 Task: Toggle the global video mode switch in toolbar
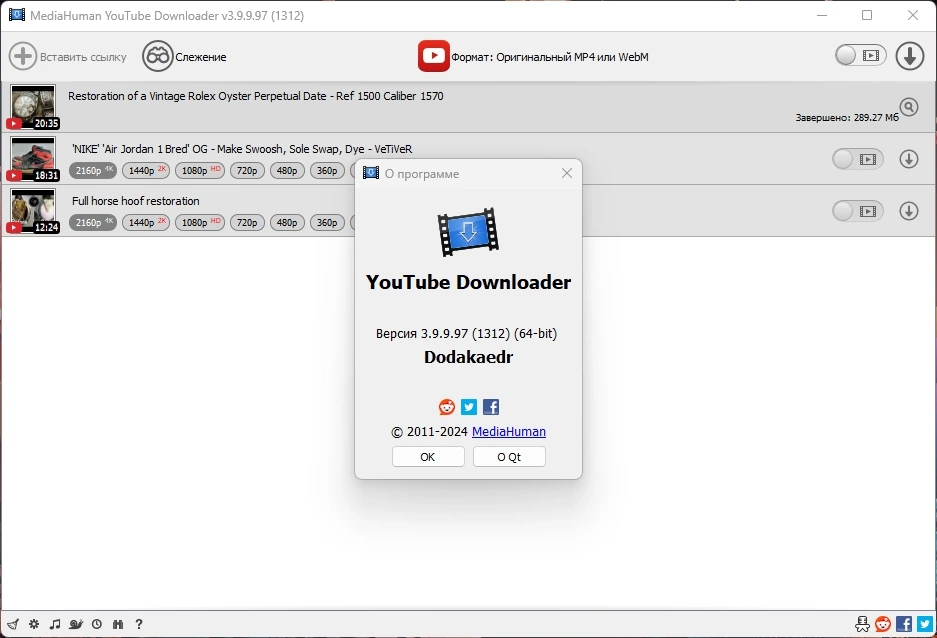861,56
